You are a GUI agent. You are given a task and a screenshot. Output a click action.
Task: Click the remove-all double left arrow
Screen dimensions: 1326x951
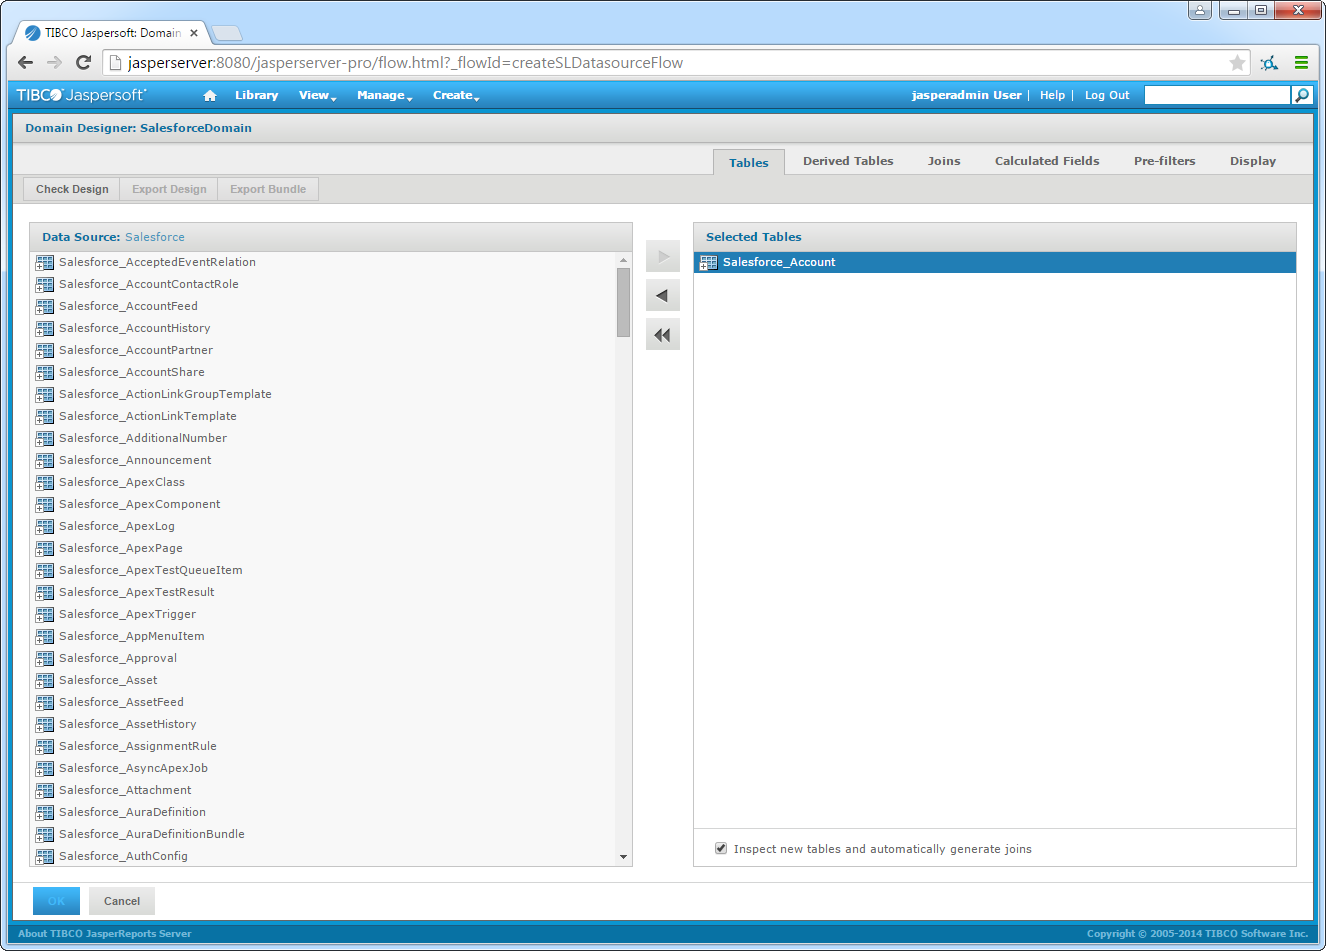click(x=662, y=335)
